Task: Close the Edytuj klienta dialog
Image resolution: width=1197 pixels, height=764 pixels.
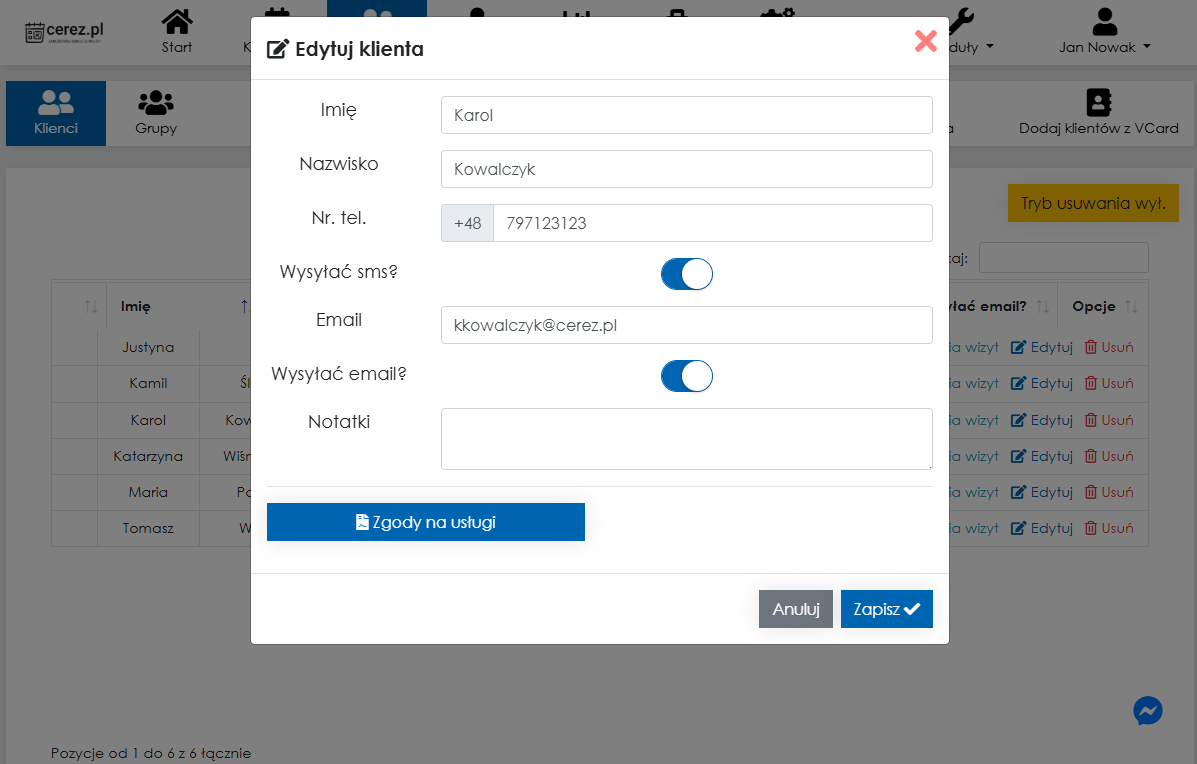Action: (x=925, y=41)
